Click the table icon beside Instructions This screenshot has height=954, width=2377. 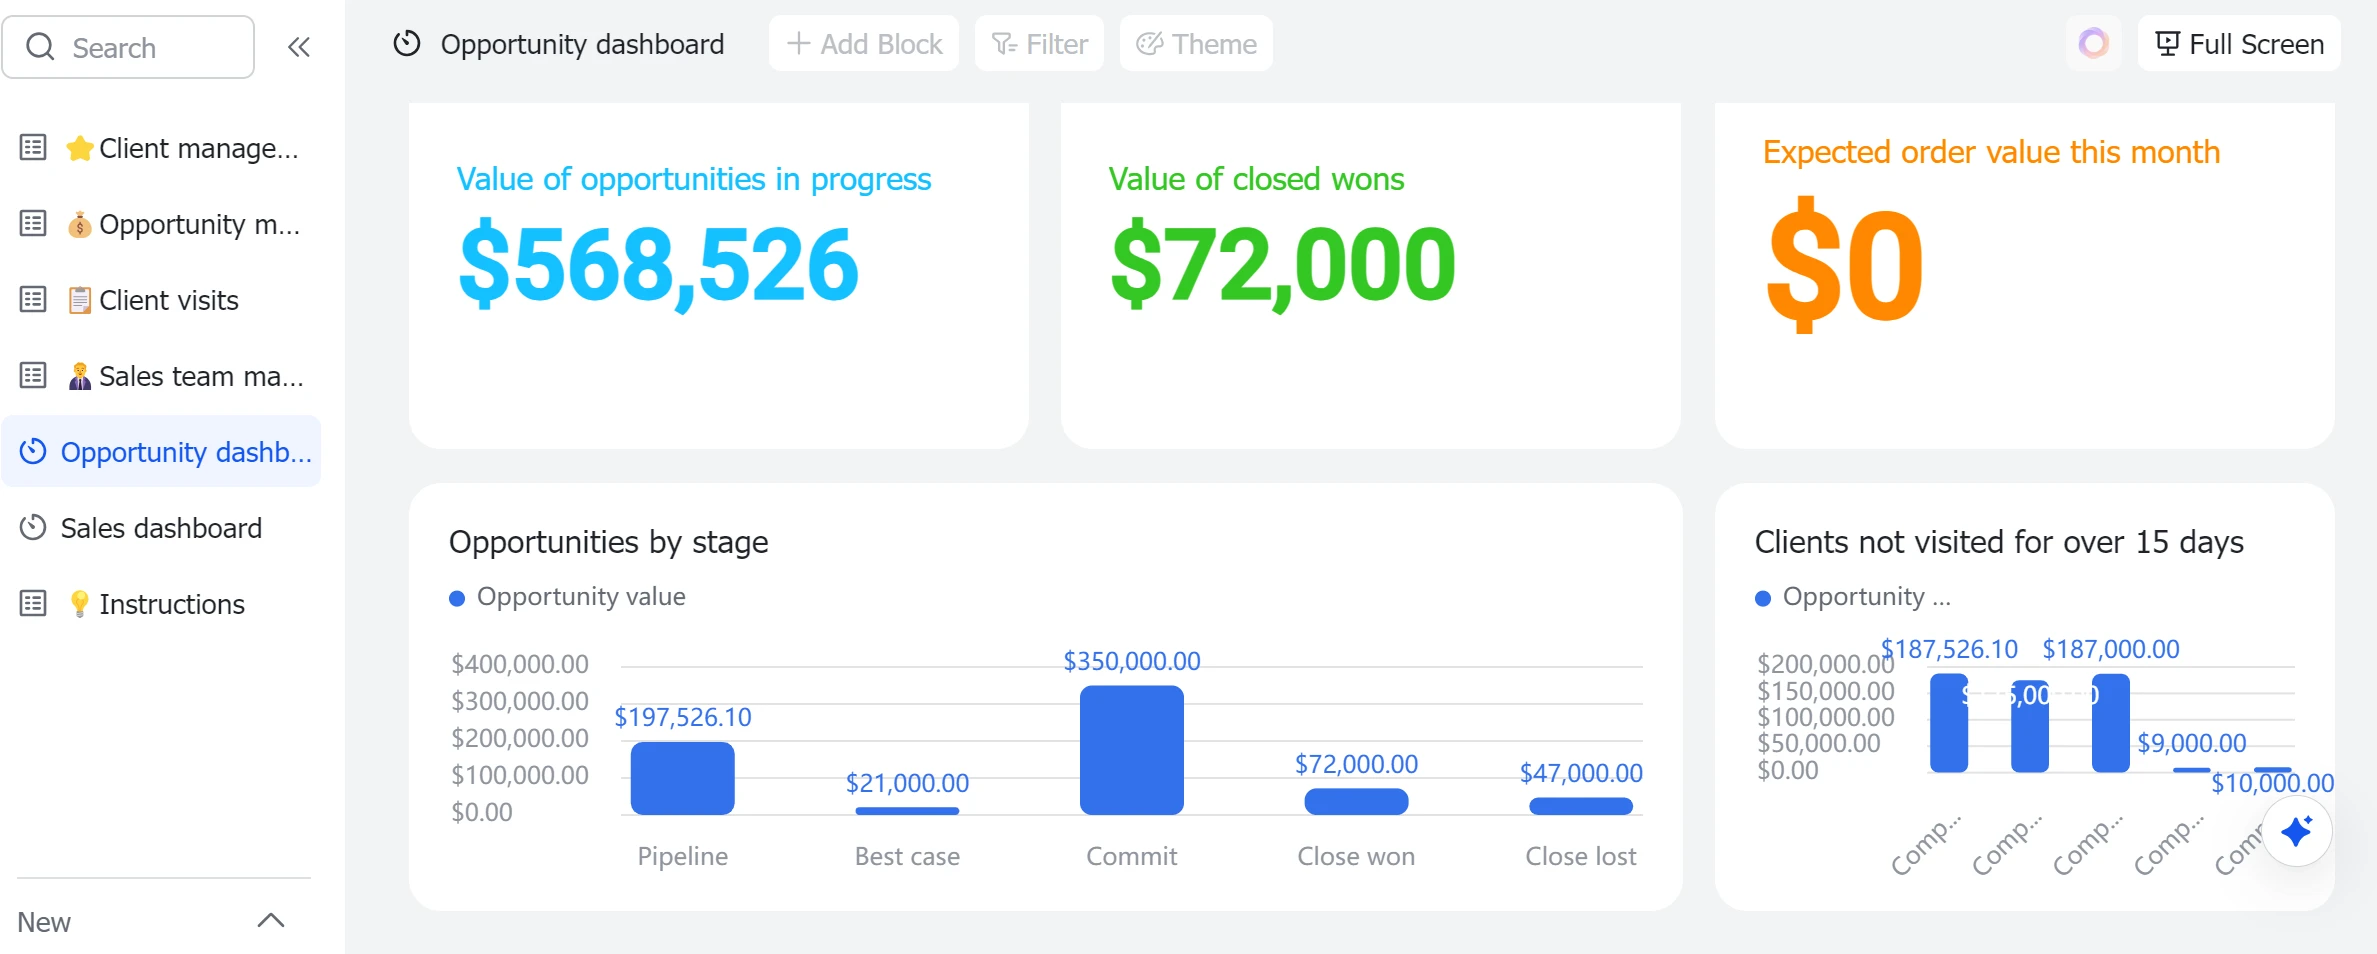[33, 604]
